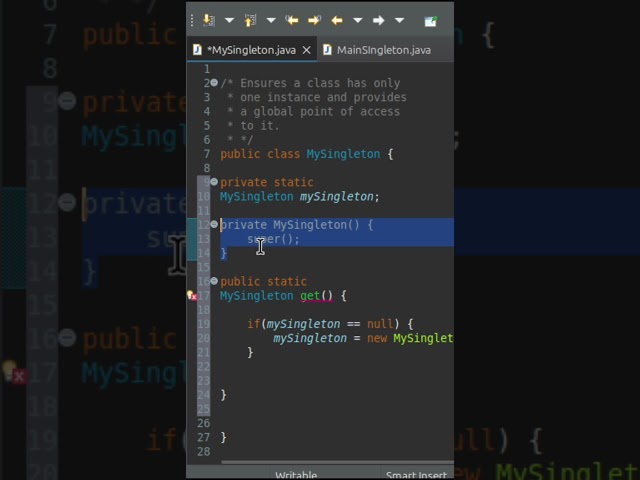Open the Previous Annotation dropdown arrow
Viewport: 640px width, 480px height.
click(271, 20)
